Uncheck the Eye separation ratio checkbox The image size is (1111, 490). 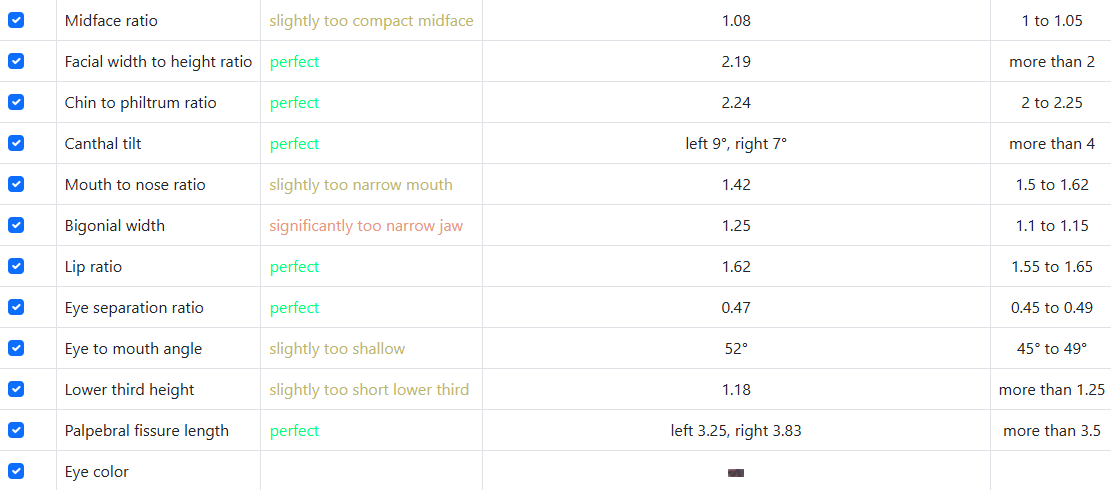pos(16,307)
